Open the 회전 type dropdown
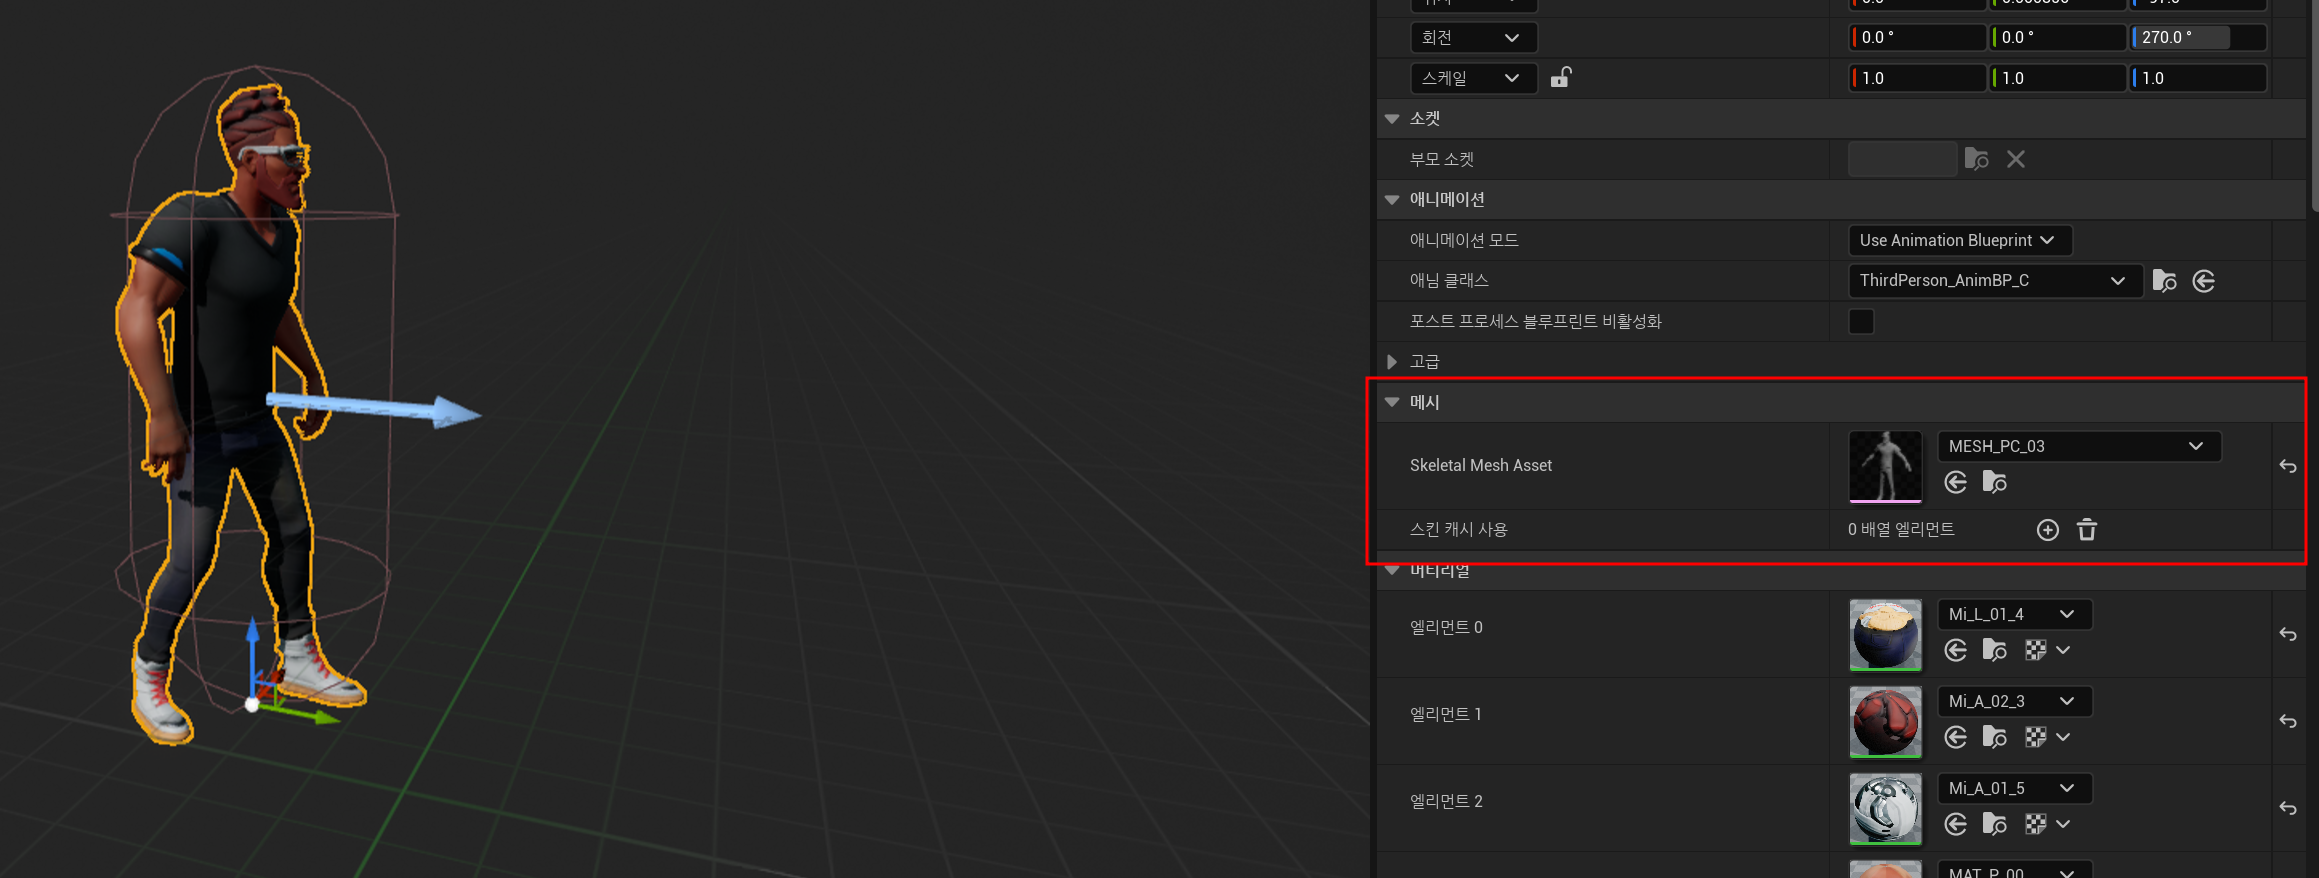 point(1473,38)
